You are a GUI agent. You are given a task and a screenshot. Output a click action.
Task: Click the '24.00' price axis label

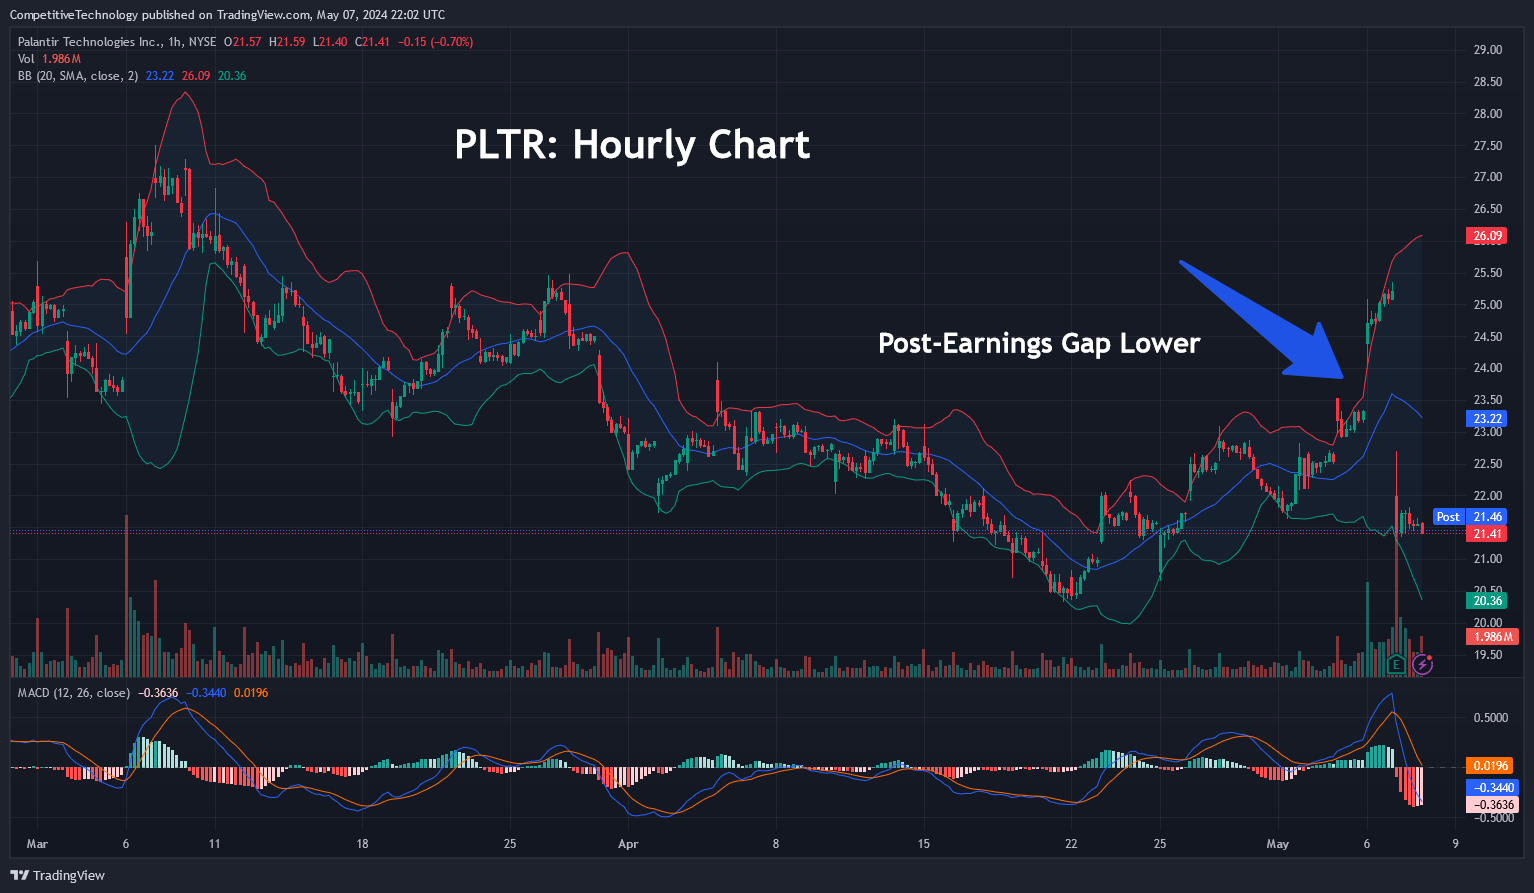click(x=1488, y=368)
